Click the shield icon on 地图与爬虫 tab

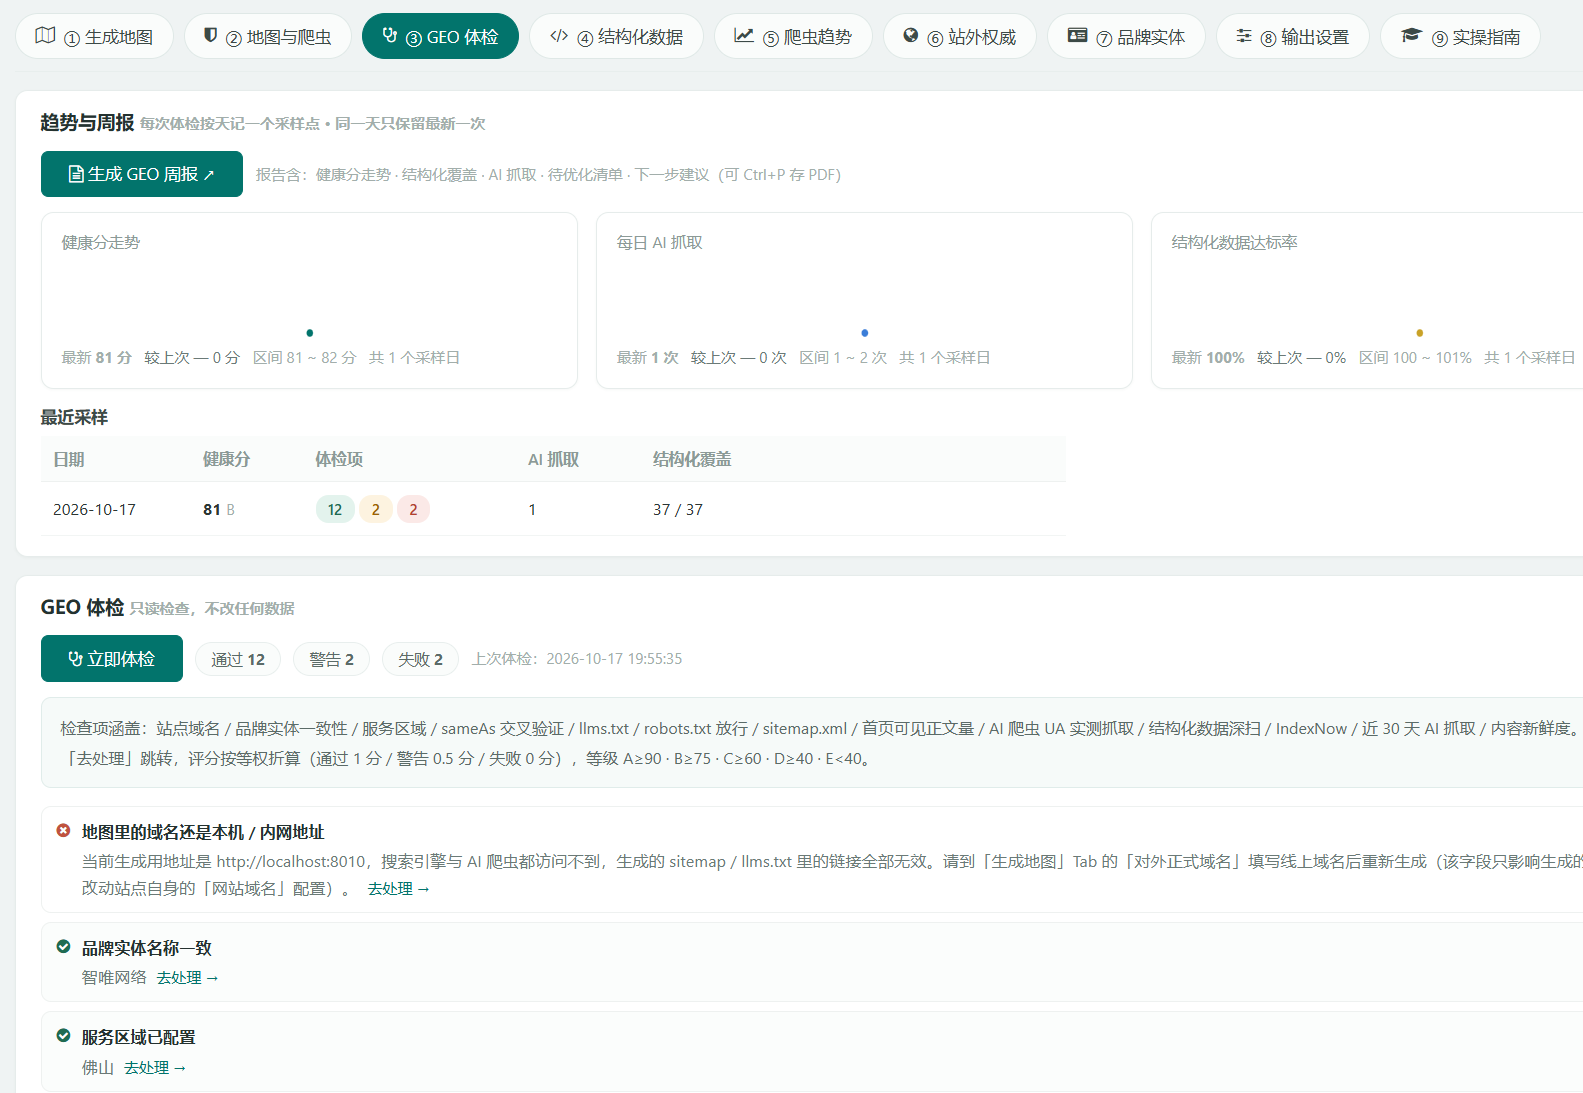(210, 36)
